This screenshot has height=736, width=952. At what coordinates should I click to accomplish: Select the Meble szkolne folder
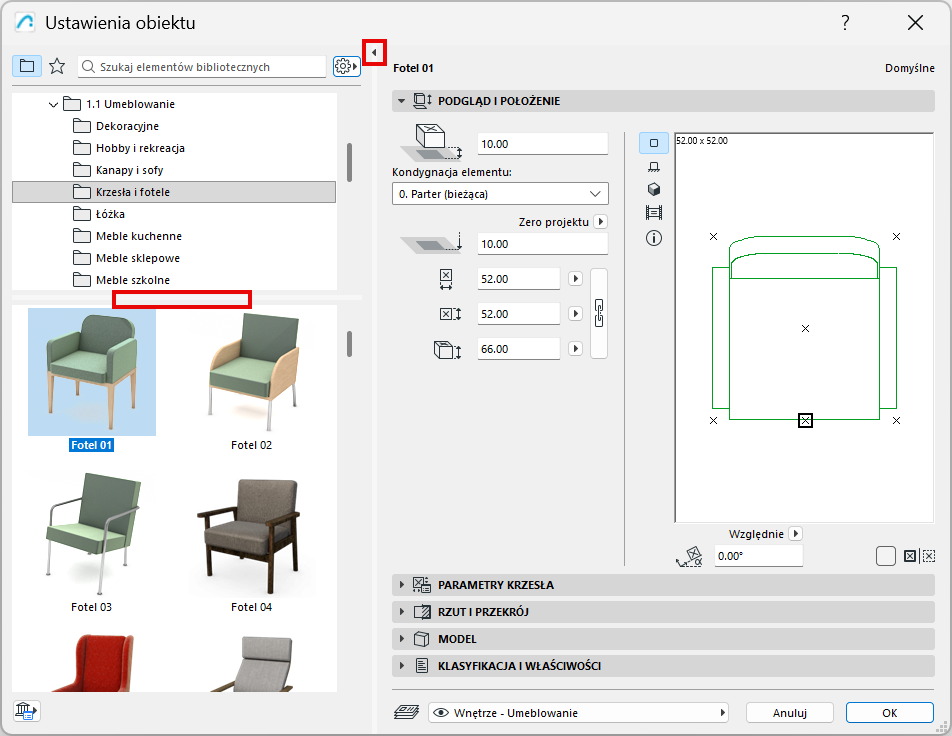132,280
